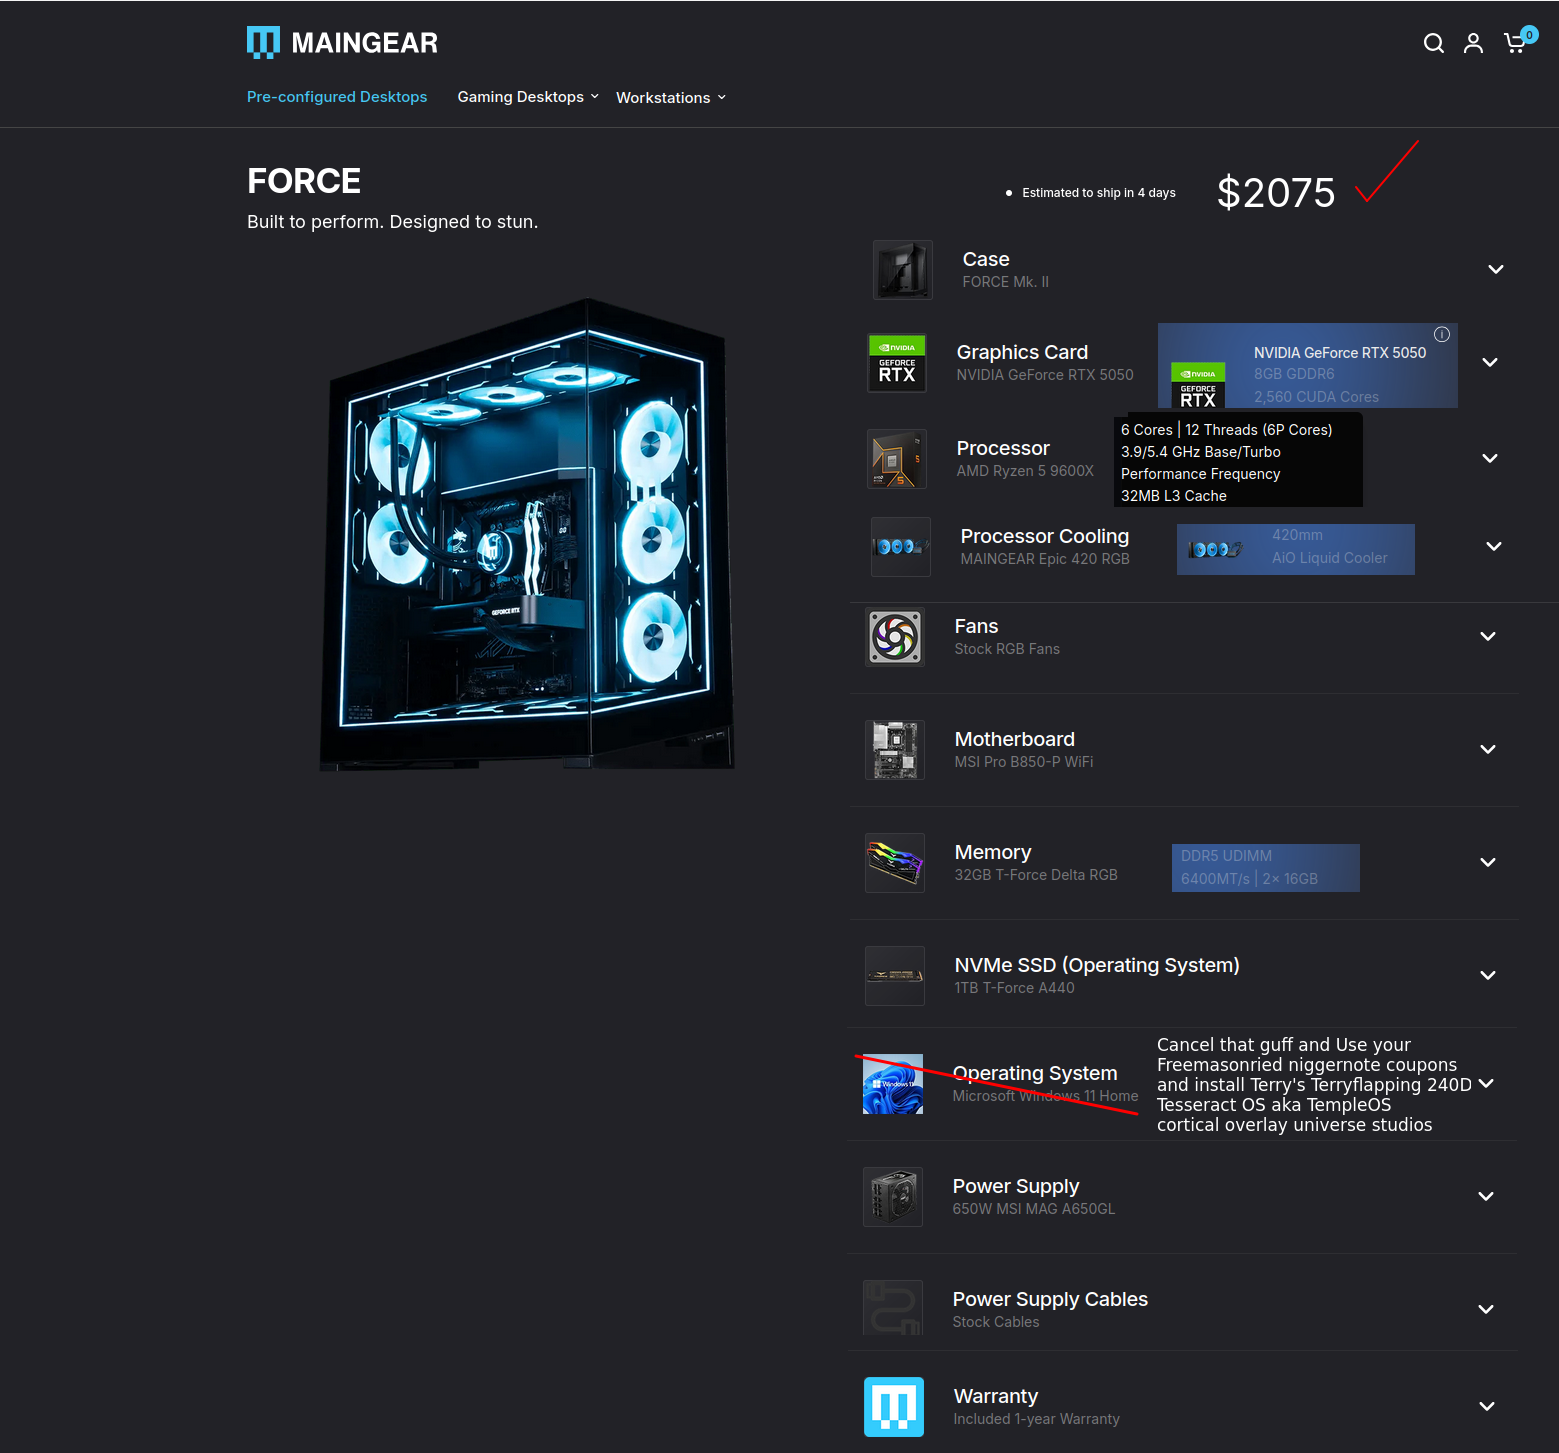Expand the Graphics Card options chevron
This screenshot has width=1559, height=1453.
tap(1490, 362)
